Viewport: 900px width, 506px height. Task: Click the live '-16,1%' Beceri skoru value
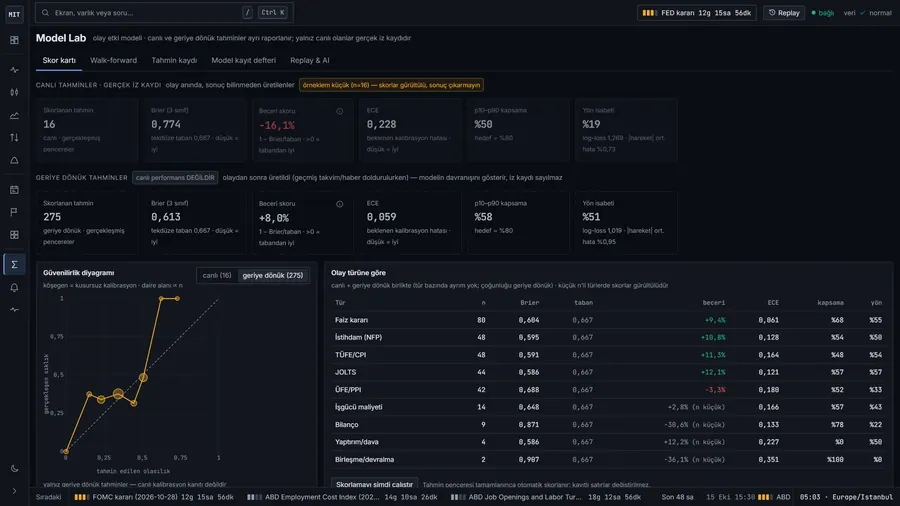pos(277,125)
